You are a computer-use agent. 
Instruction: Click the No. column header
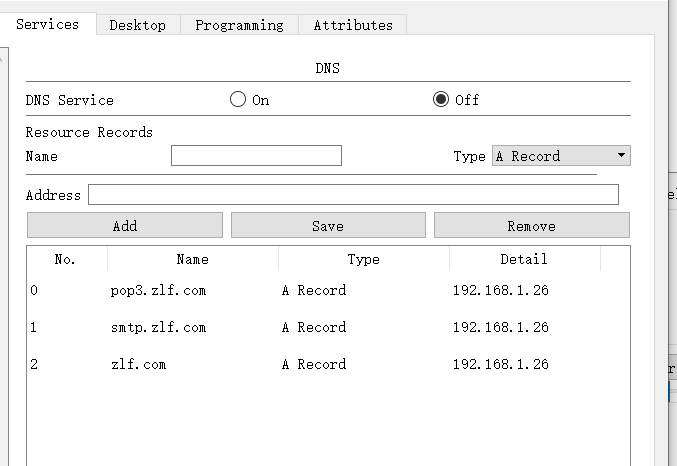(65, 259)
